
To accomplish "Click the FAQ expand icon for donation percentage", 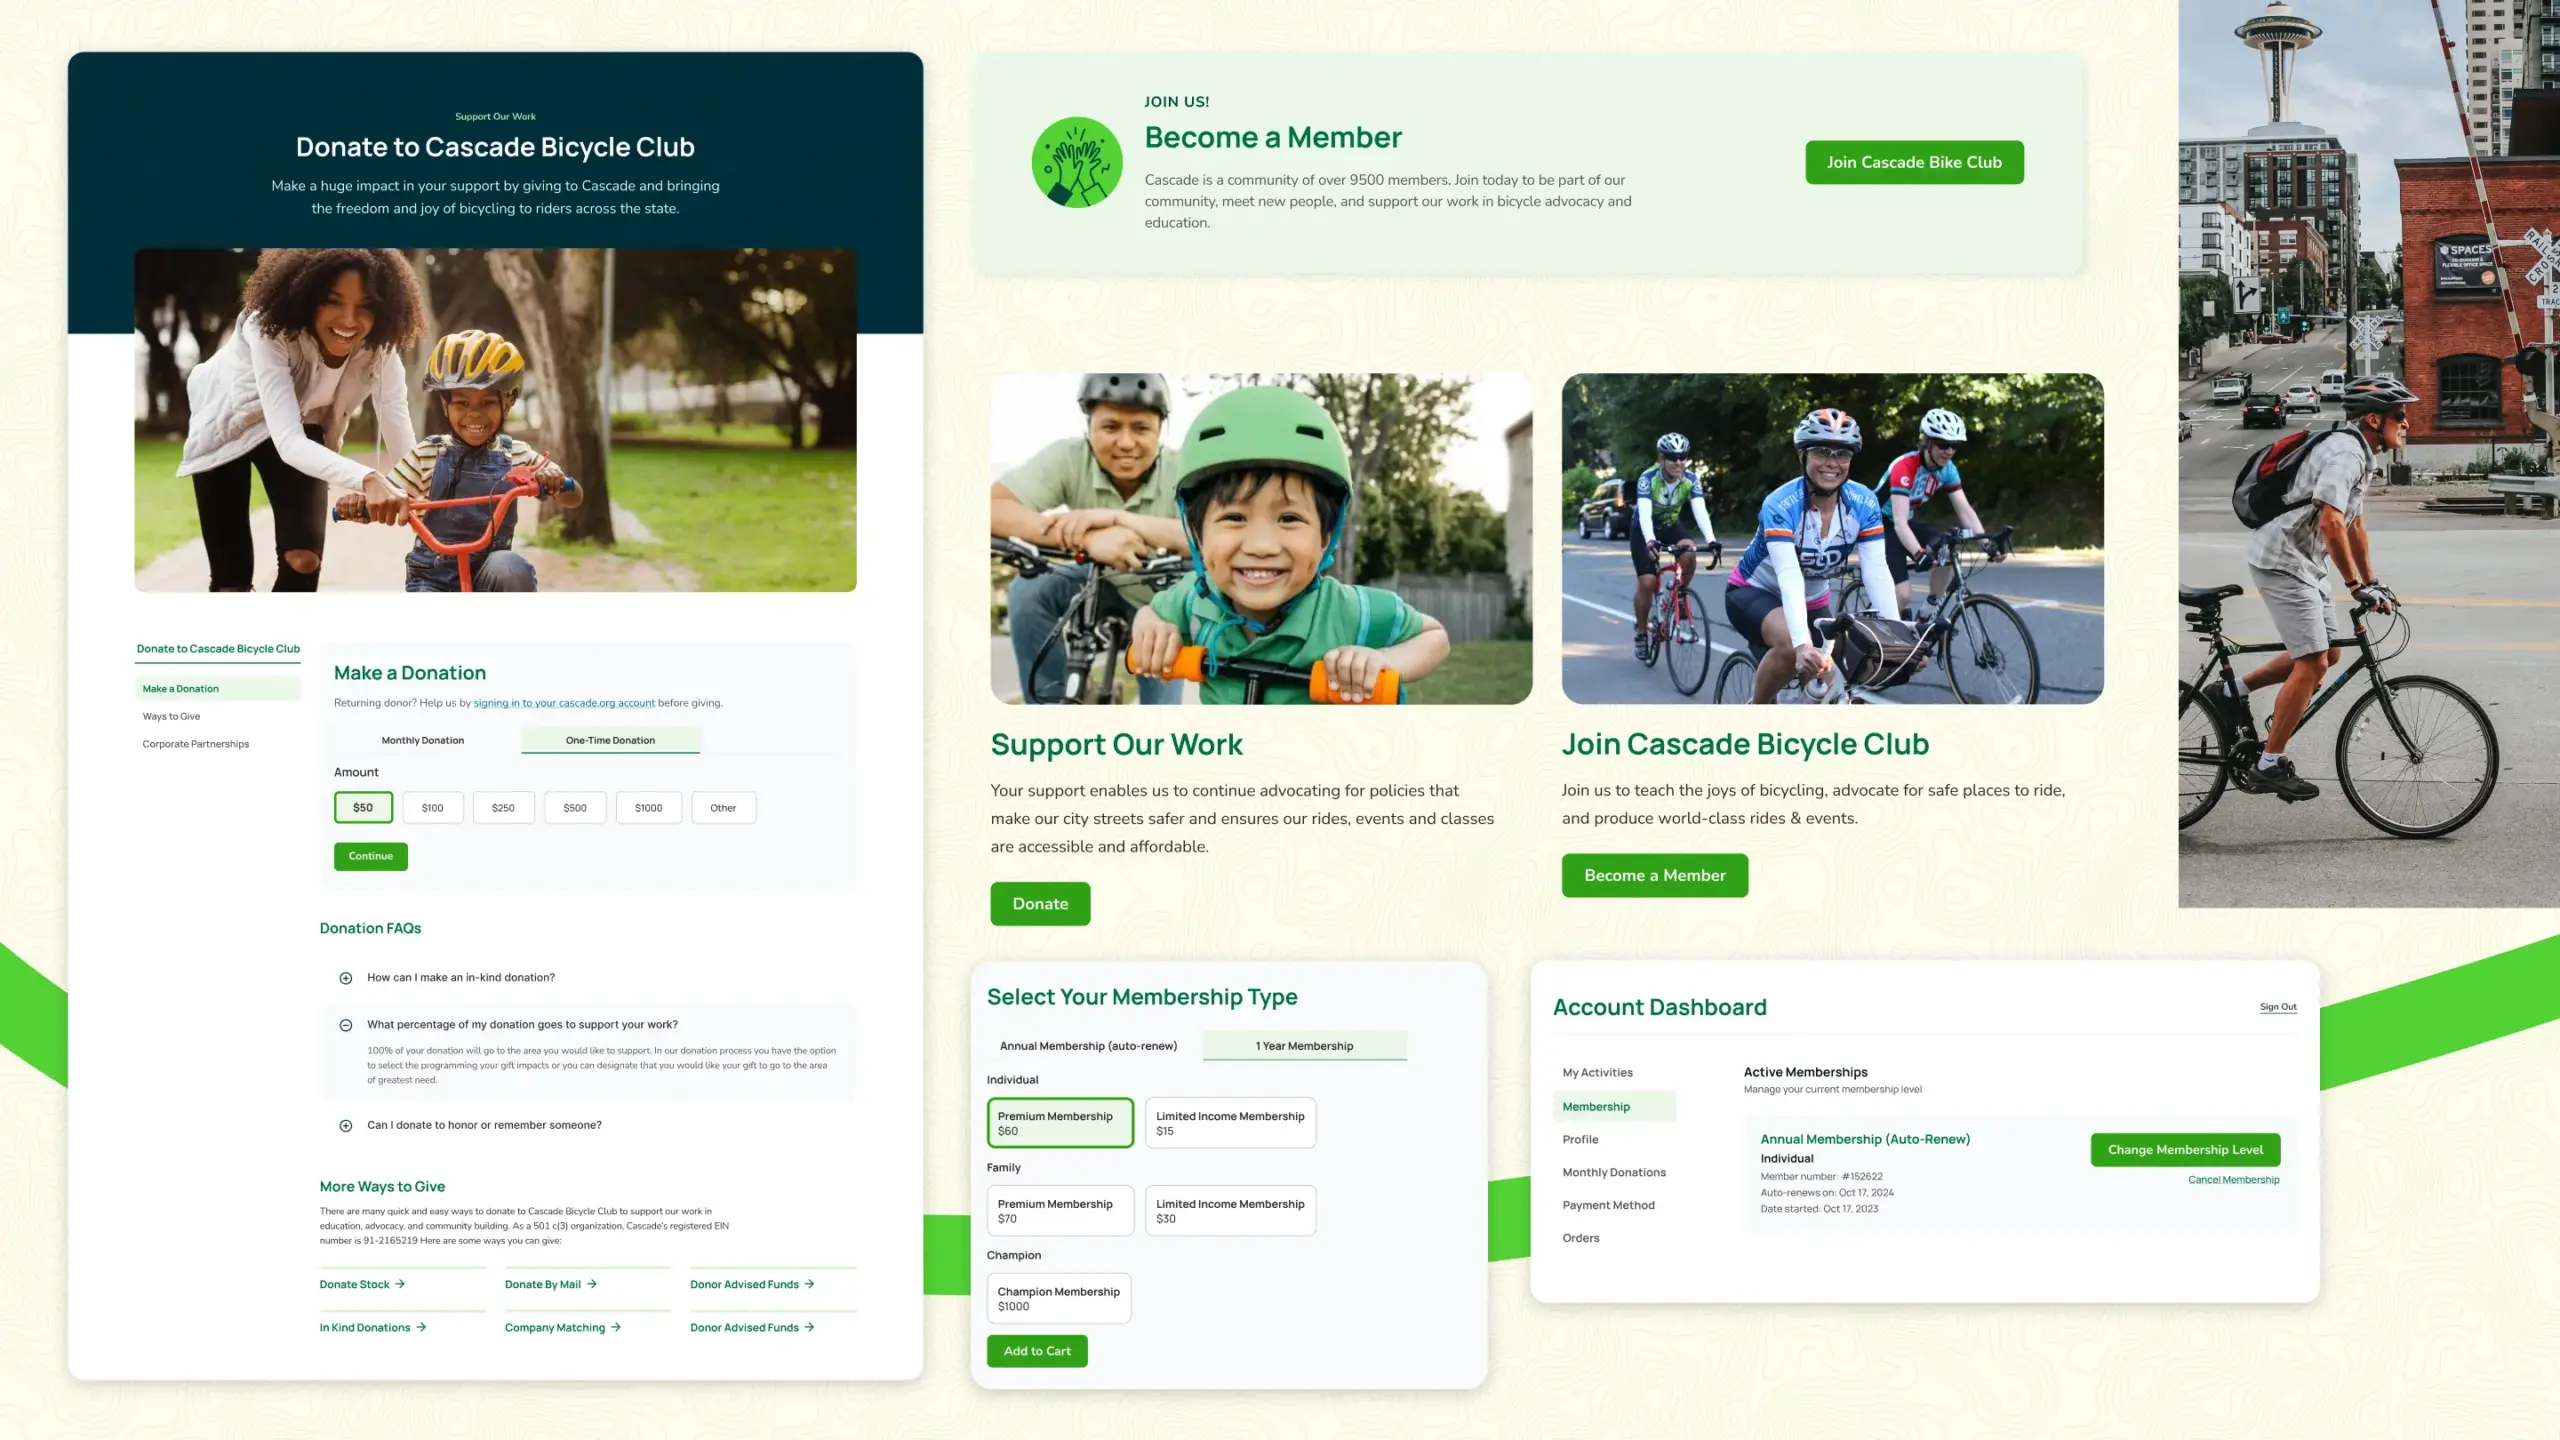I will coord(345,1023).
